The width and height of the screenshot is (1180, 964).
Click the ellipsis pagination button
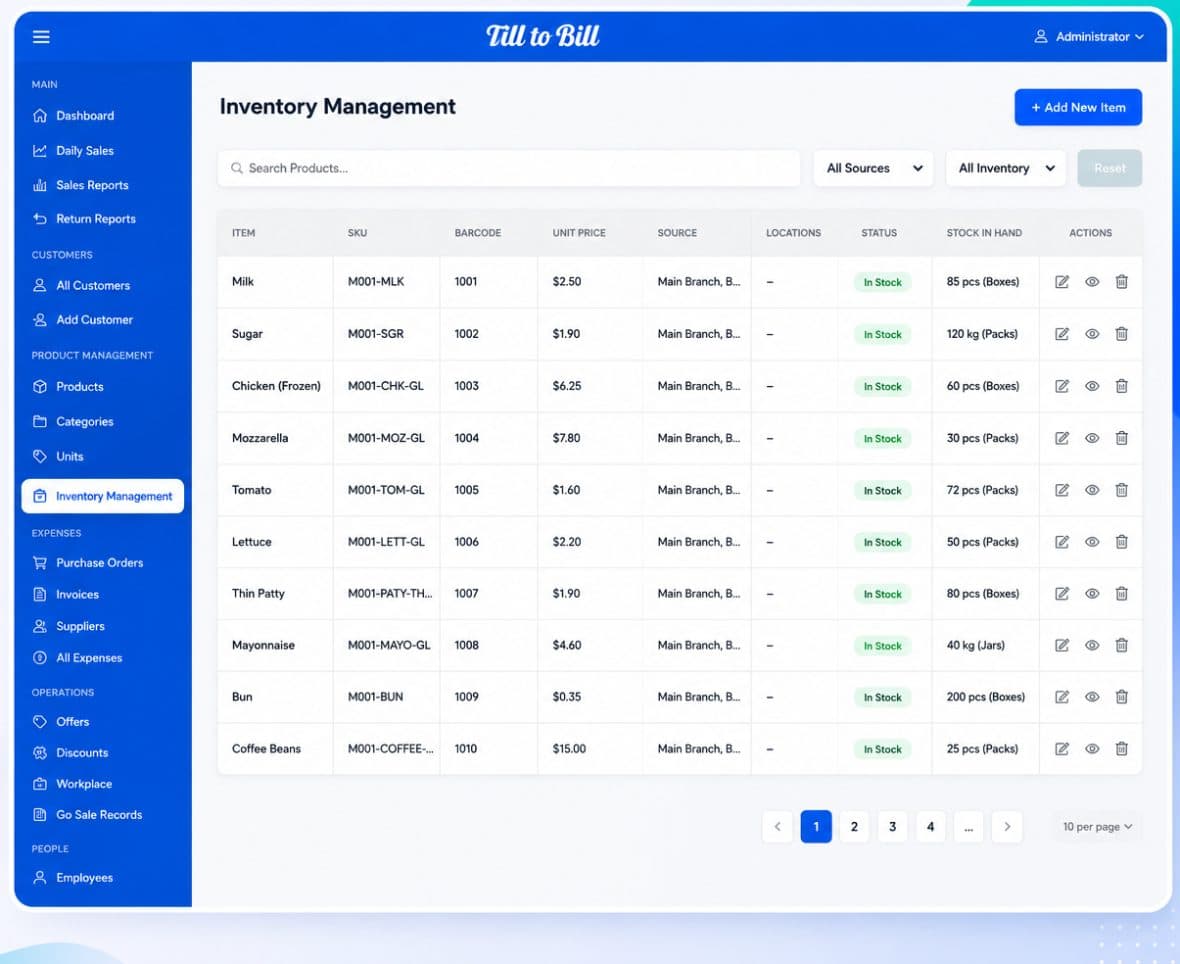(x=969, y=827)
